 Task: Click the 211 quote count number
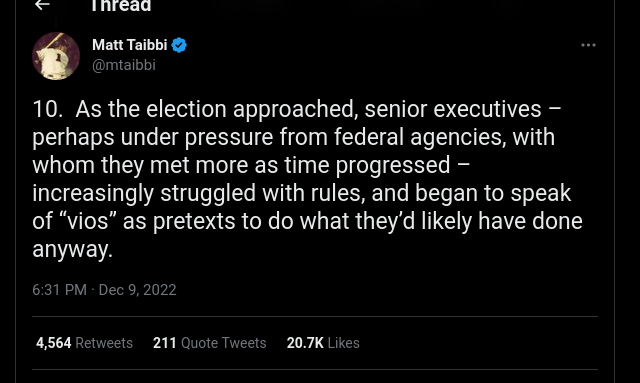pos(164,343)
